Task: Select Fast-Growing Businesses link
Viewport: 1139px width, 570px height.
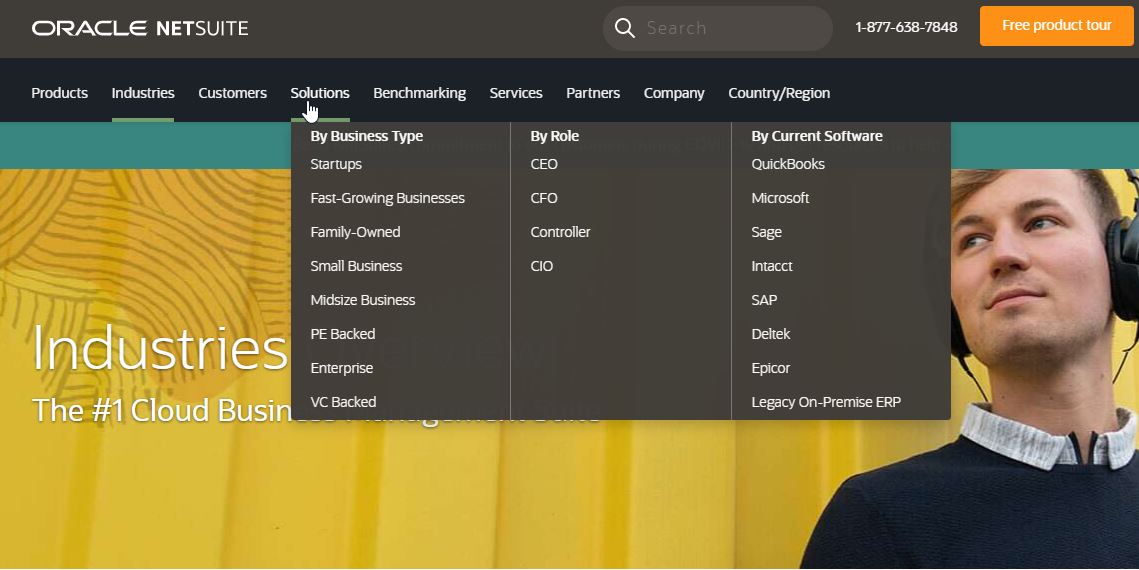Action: (x=387, y=198)
